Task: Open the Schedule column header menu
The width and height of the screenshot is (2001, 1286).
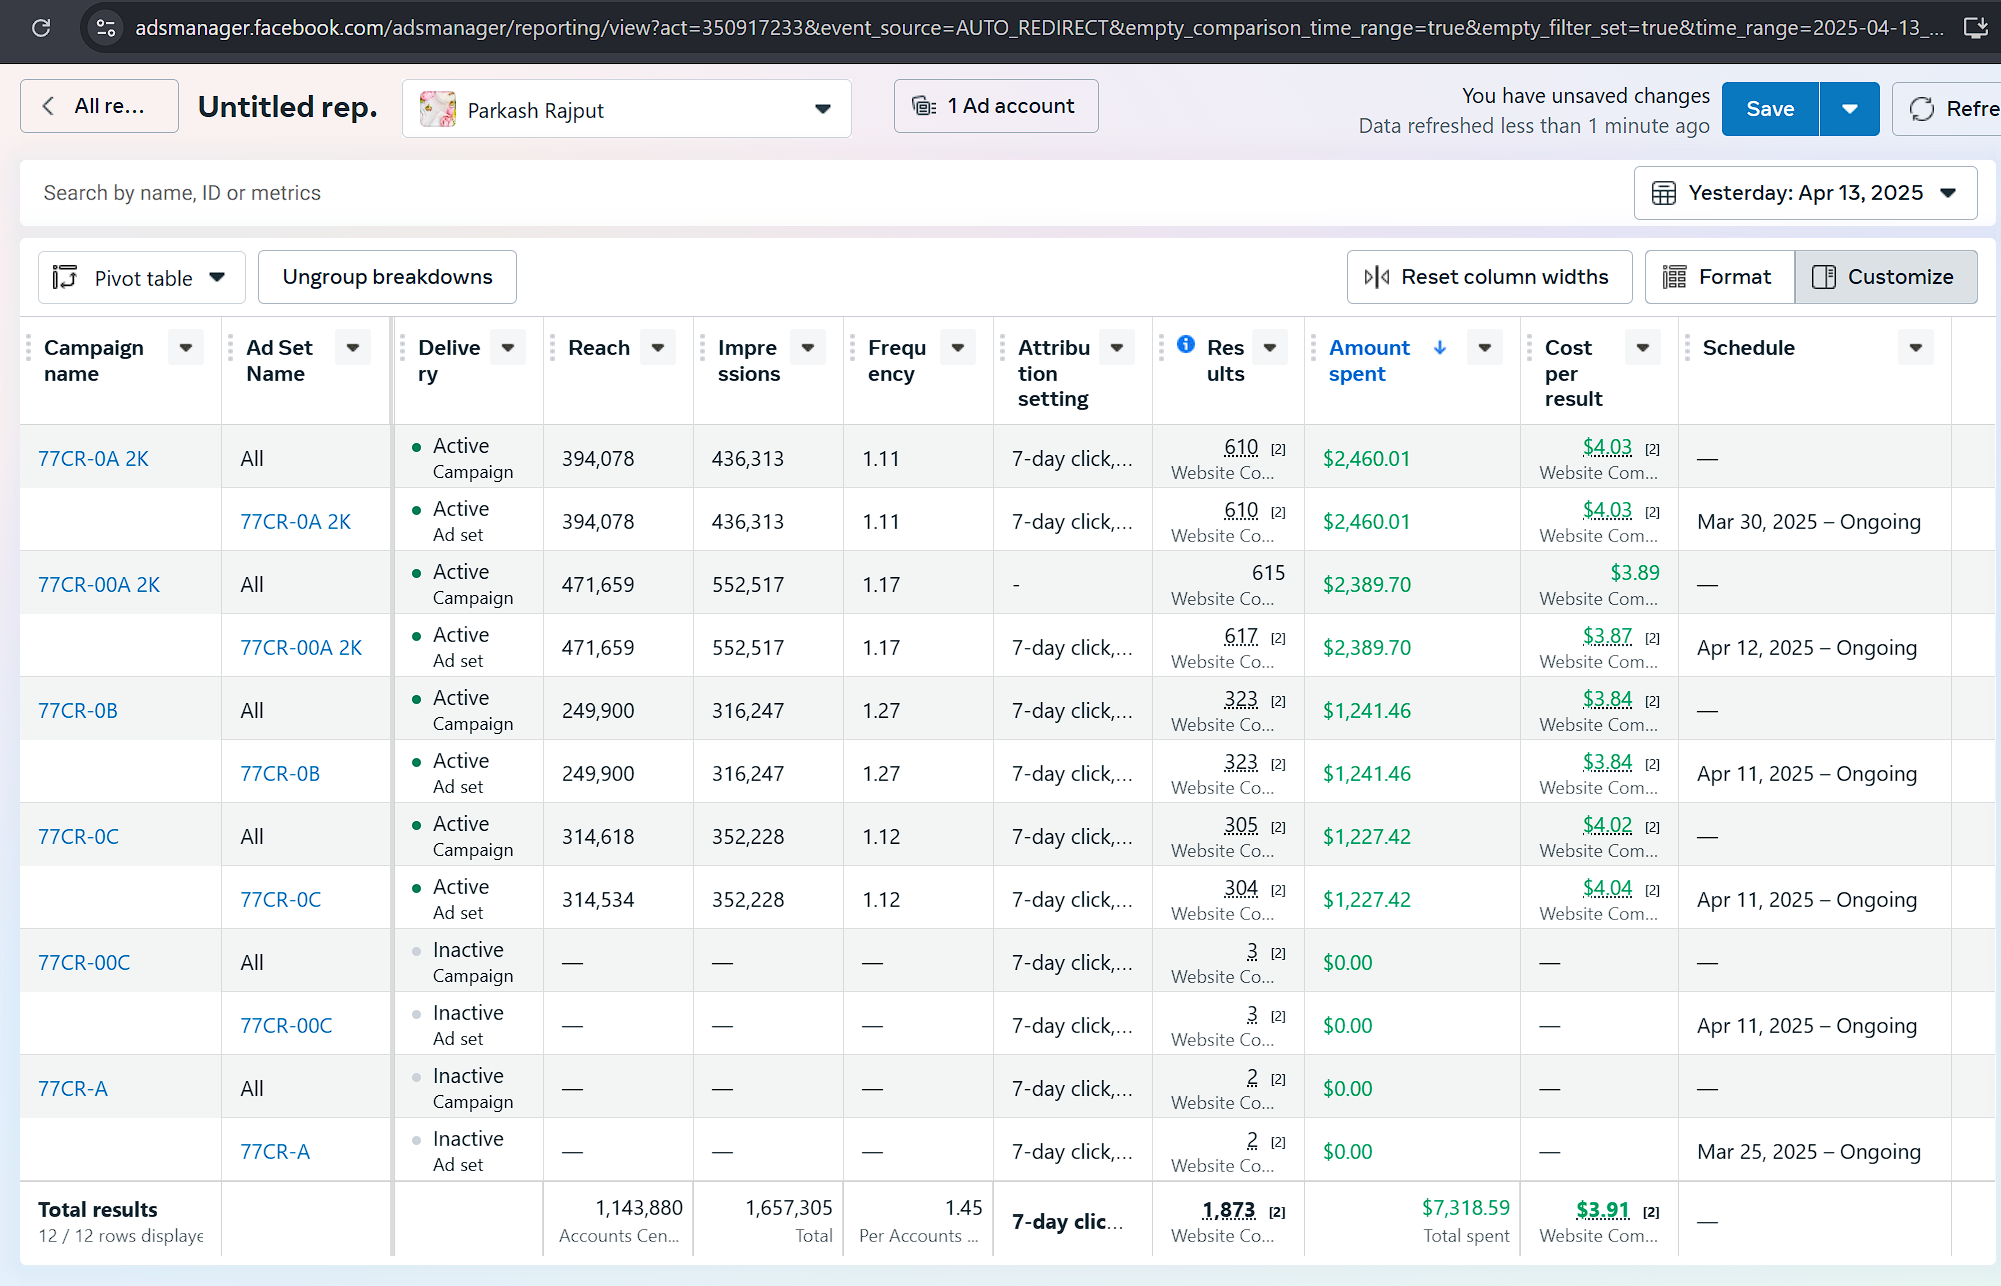Action: pyautogui.click(x=1915, y=348)
